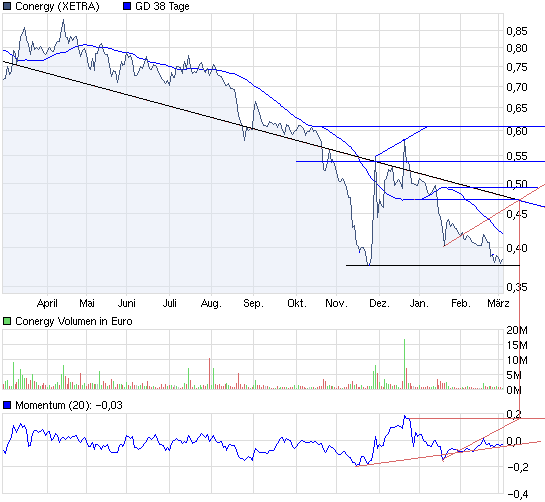Click the momentum peak in late December
Viewport: 545px width, 502px height.
tap(405, 416)
